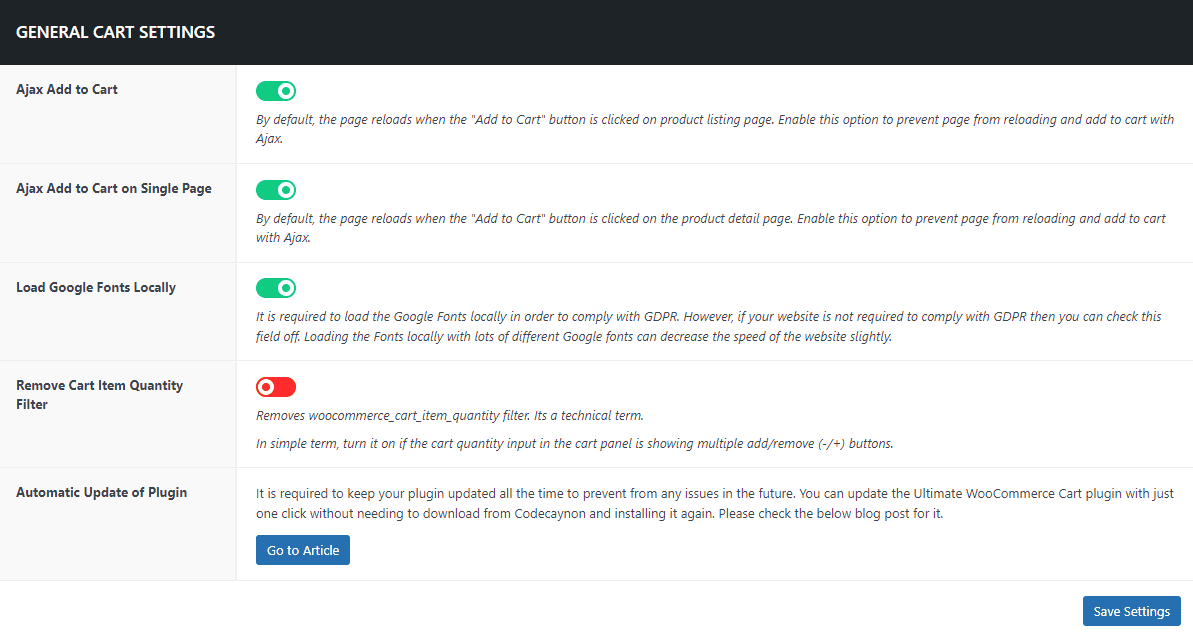The height and width of the screenshot is (632, 1193).
Task: Open the Go to Article button
Action: click(x=303, y=550)
